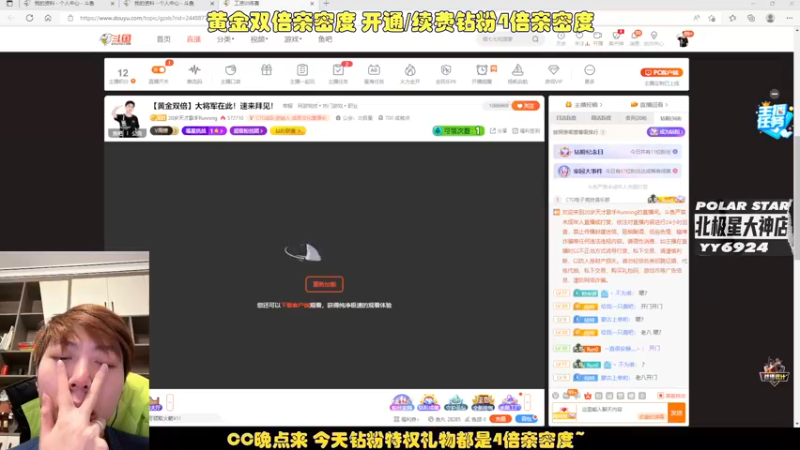Switch to the first (daily) ranking tab

[x=566, y=118]
